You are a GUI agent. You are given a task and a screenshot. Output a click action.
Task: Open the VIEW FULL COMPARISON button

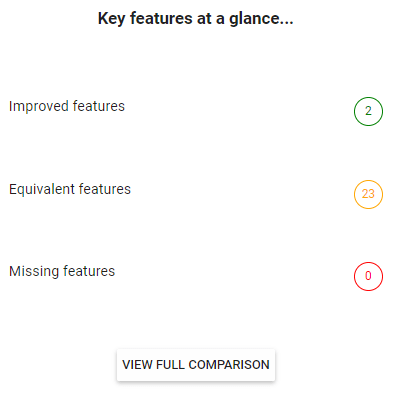(x=196, y=365)
